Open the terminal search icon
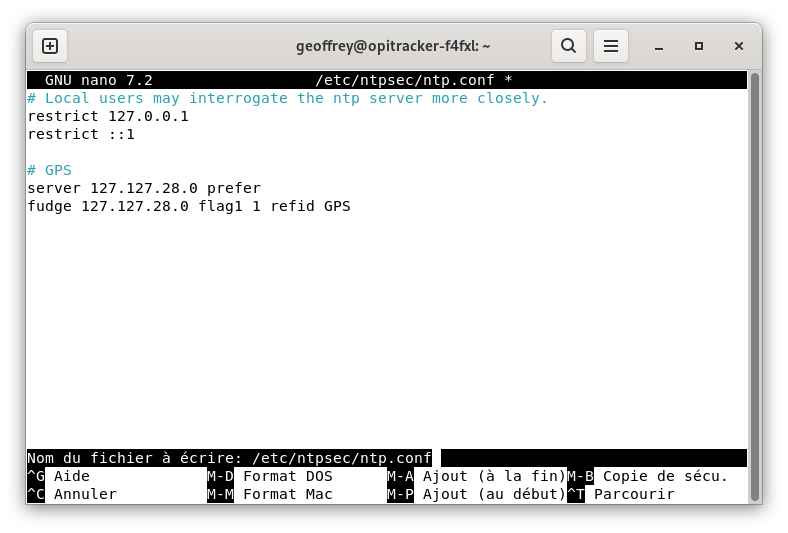Viewport: 788px width, 533px height. tap(568, 46)
